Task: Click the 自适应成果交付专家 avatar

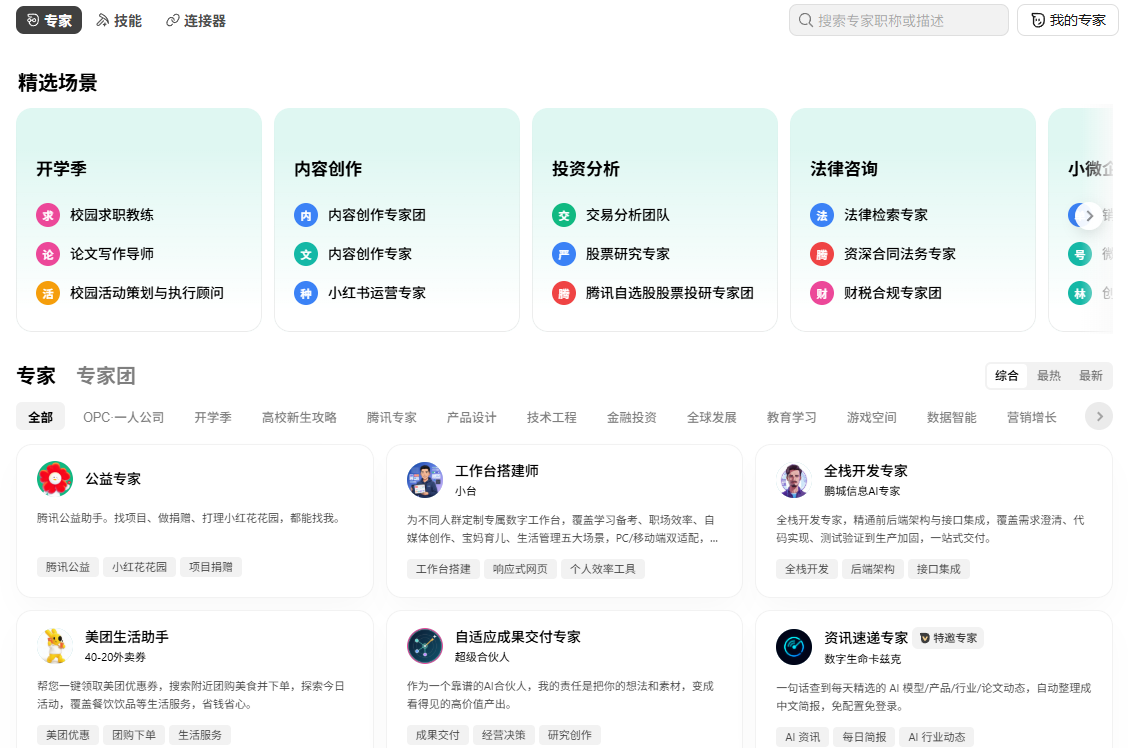Action: pos(425,646)
